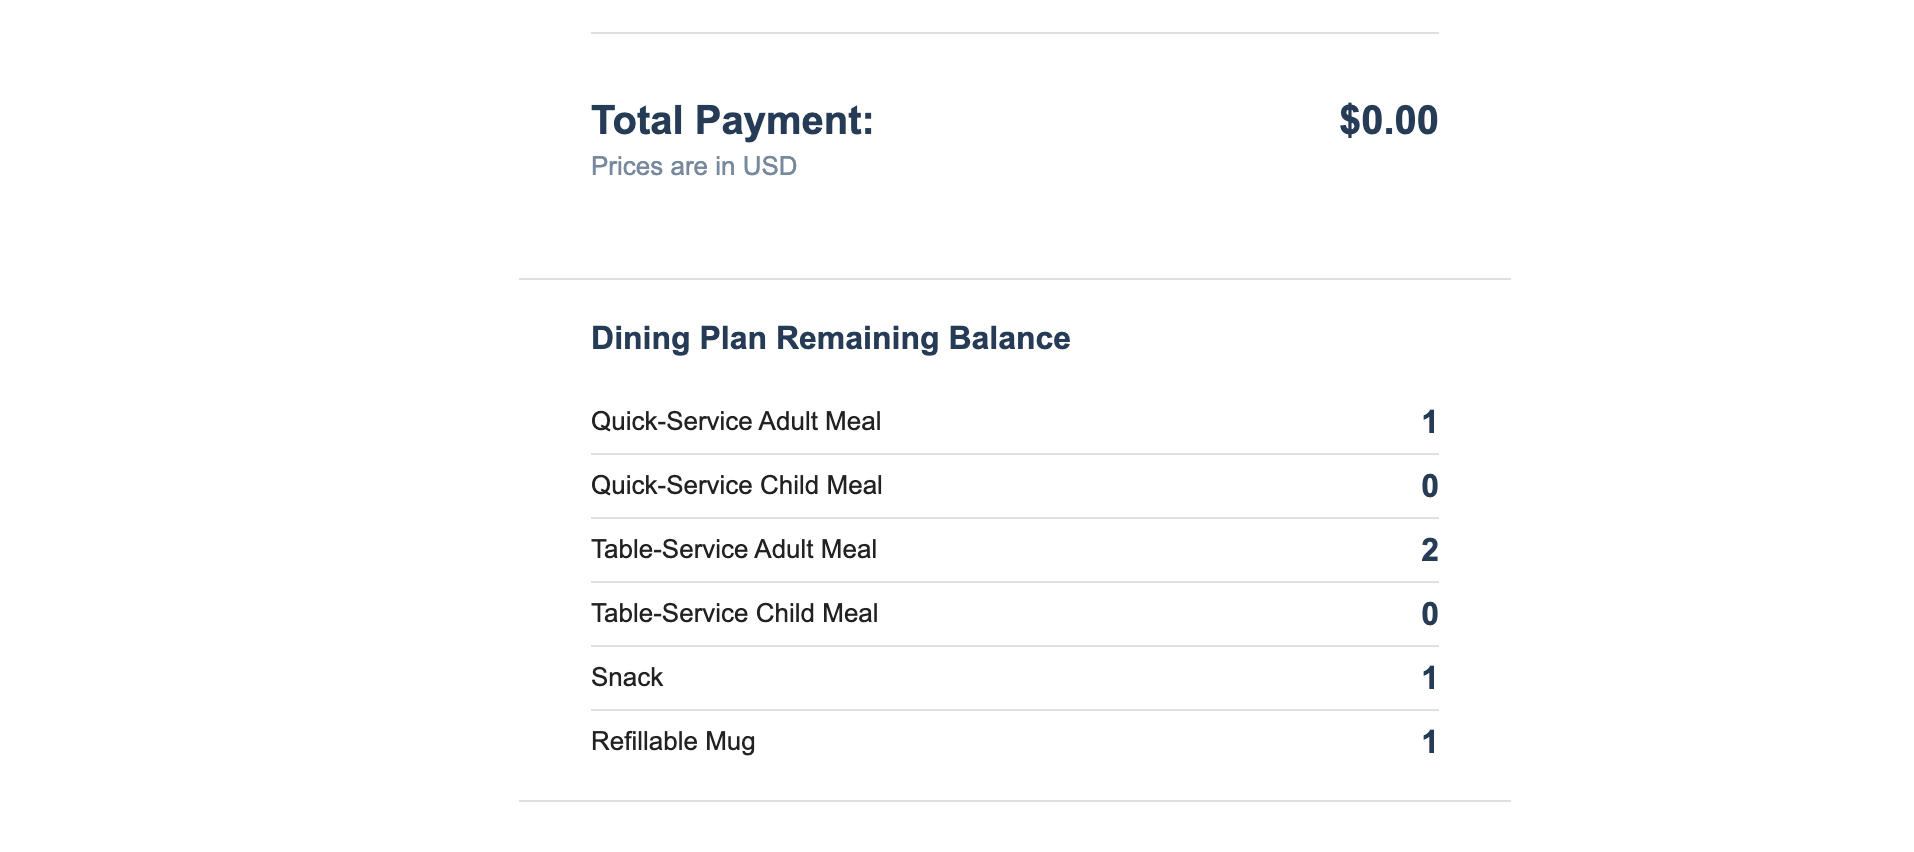This screenshot has width=1914, height=852.
Task: Click the Dining Plan Remaining Balance heading
Action: tap(830, 338)
